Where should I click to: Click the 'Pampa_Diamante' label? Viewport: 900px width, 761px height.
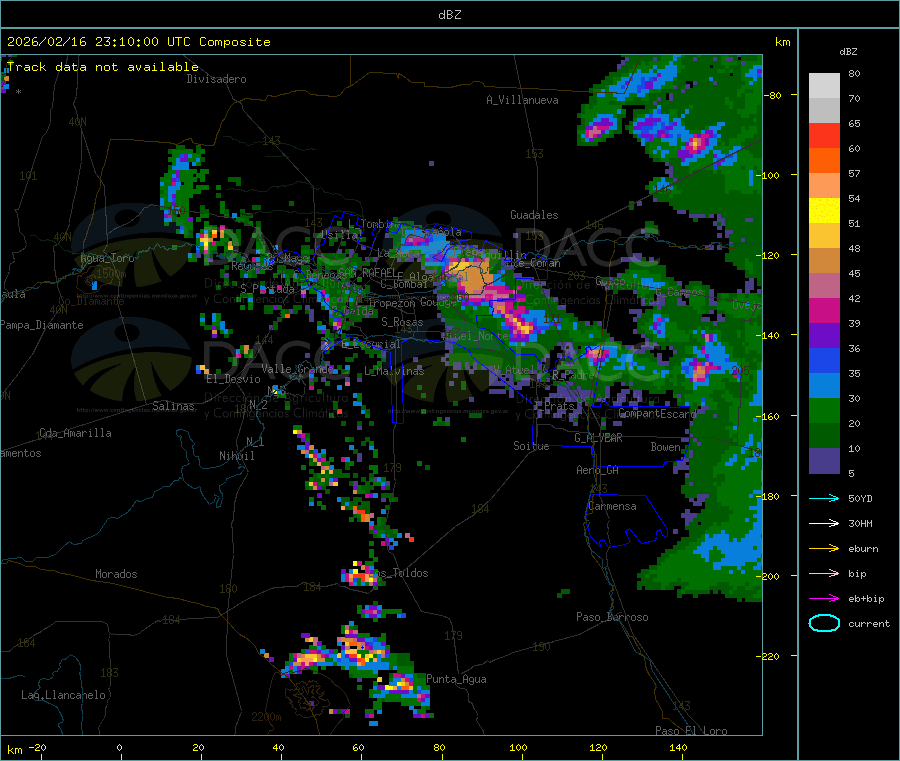tap(42, 325)
